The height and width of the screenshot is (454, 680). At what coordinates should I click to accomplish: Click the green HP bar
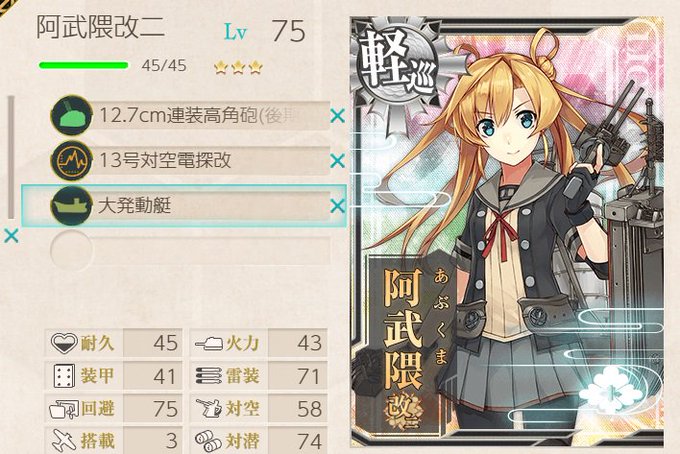click(x=84, y=65)
